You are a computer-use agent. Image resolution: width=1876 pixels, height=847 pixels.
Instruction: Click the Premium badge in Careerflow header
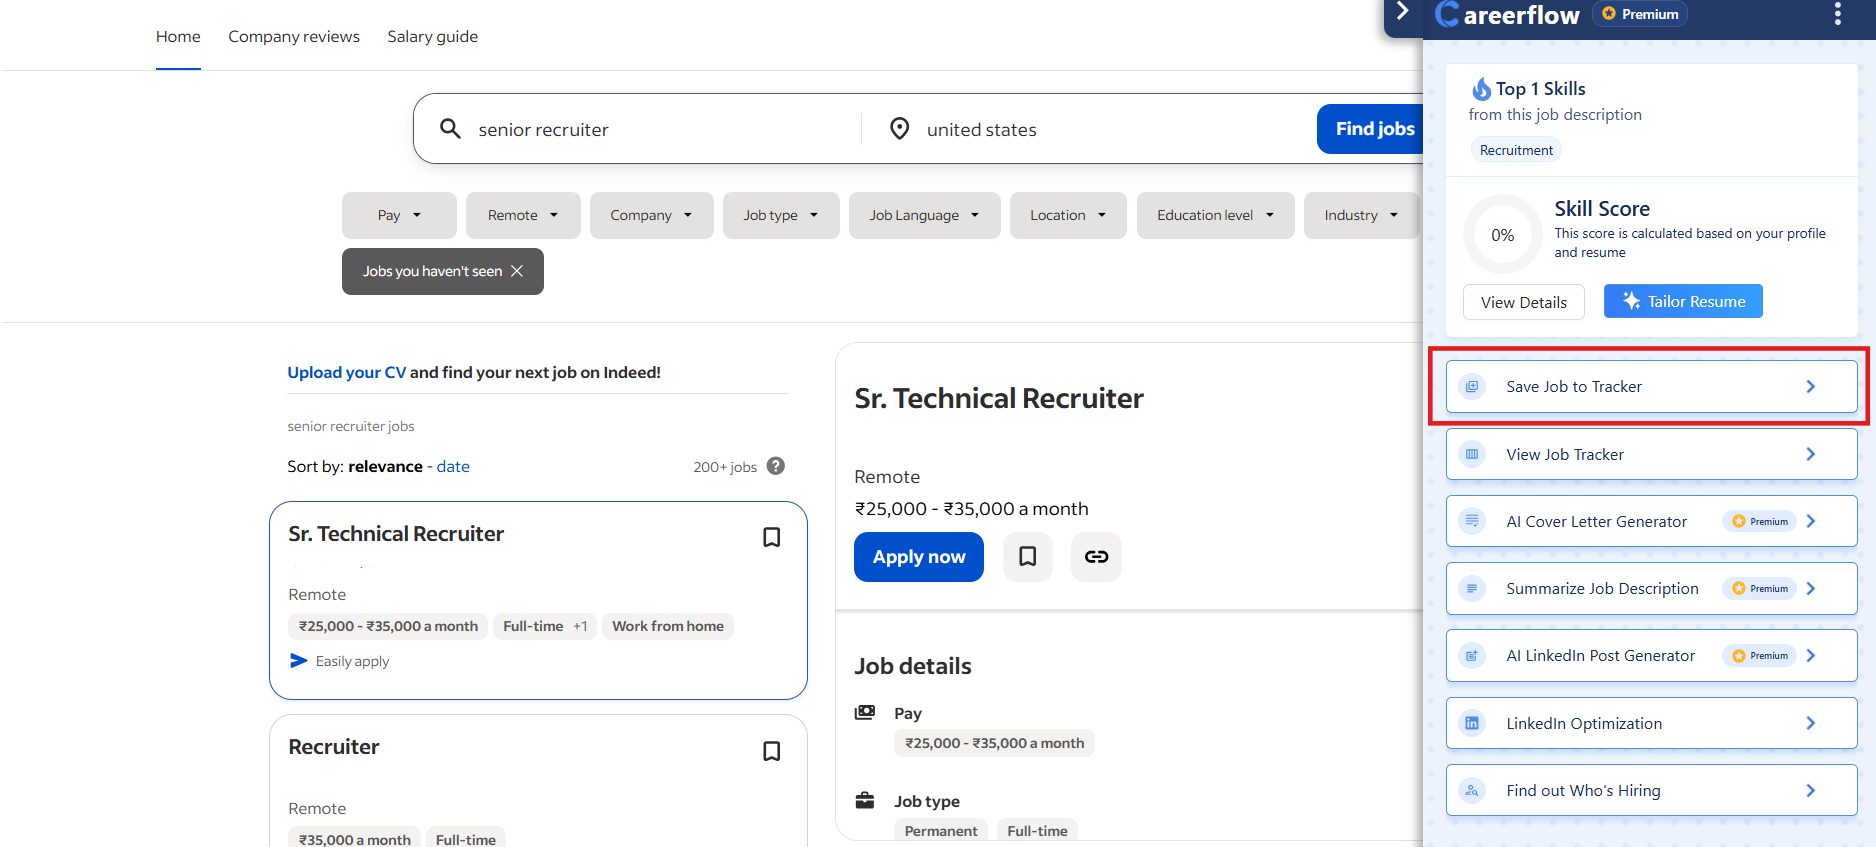click(x=1640, y=14)
